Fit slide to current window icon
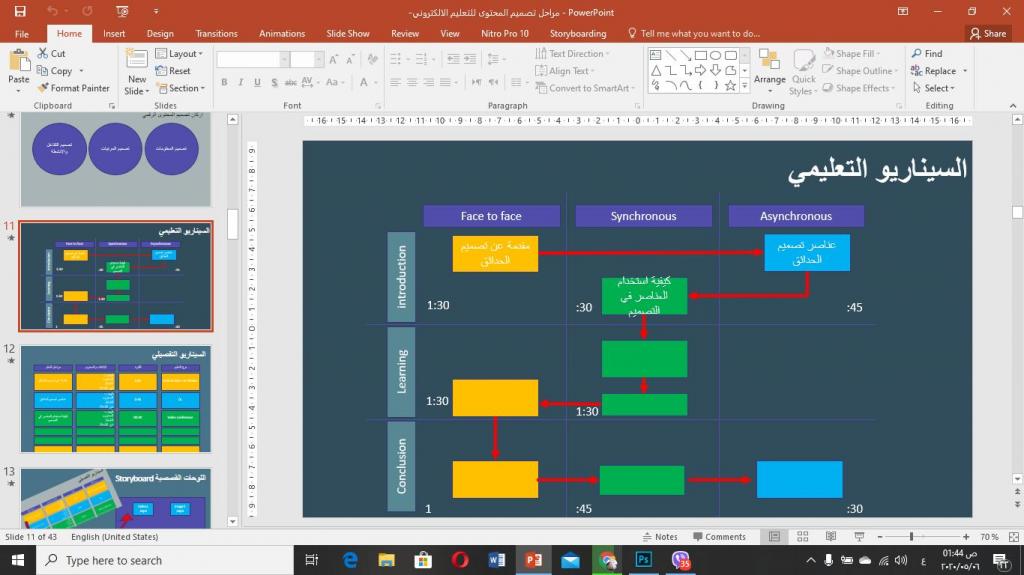Image resolution: width=1024 pixels, height=575 pixels. [x=1011, y=537]
